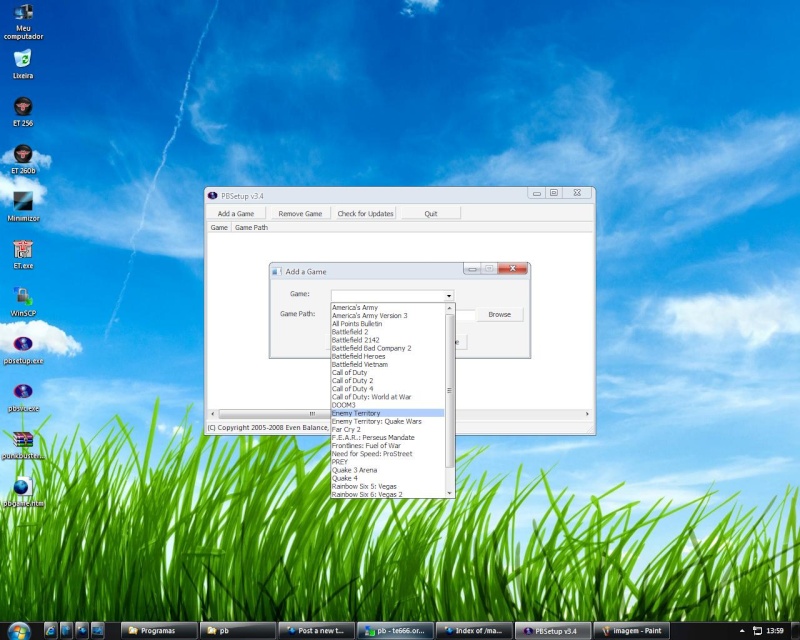Switch to the 'Index of /ma...' taskbar window

pos(474,631)
